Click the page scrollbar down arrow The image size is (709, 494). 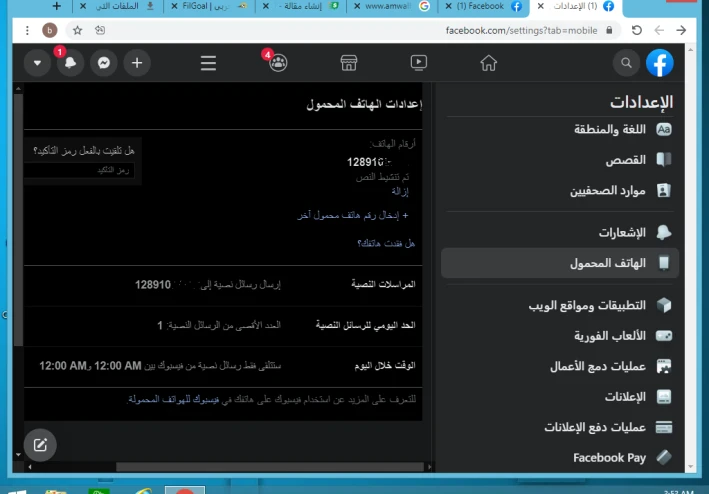pyautogui.click(x=690, y=466)
